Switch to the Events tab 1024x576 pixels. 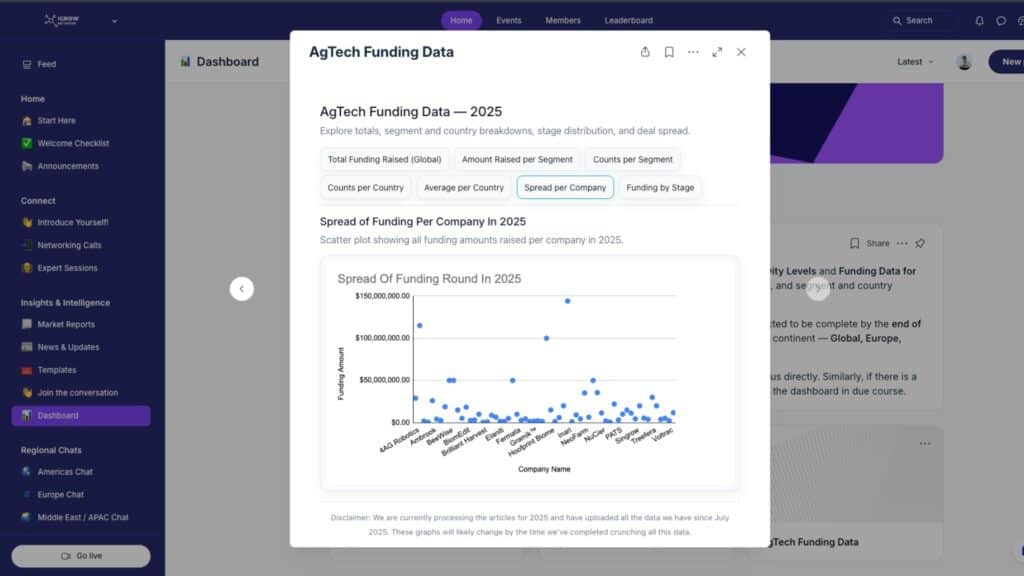pos(508,21)
